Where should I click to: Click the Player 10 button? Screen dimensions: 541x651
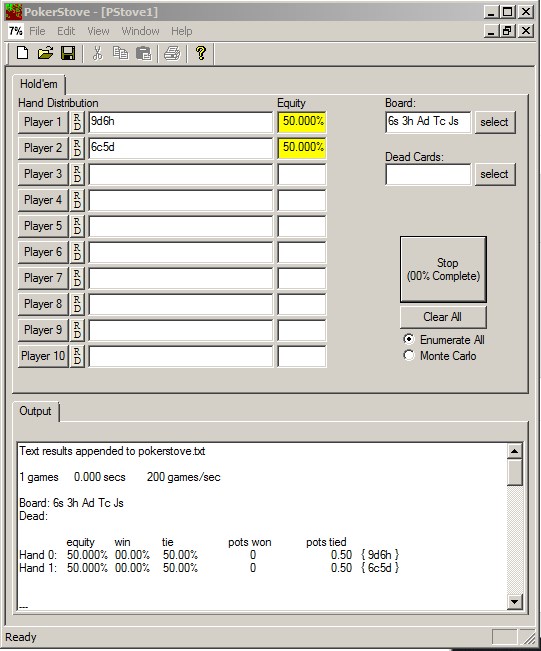43,356
